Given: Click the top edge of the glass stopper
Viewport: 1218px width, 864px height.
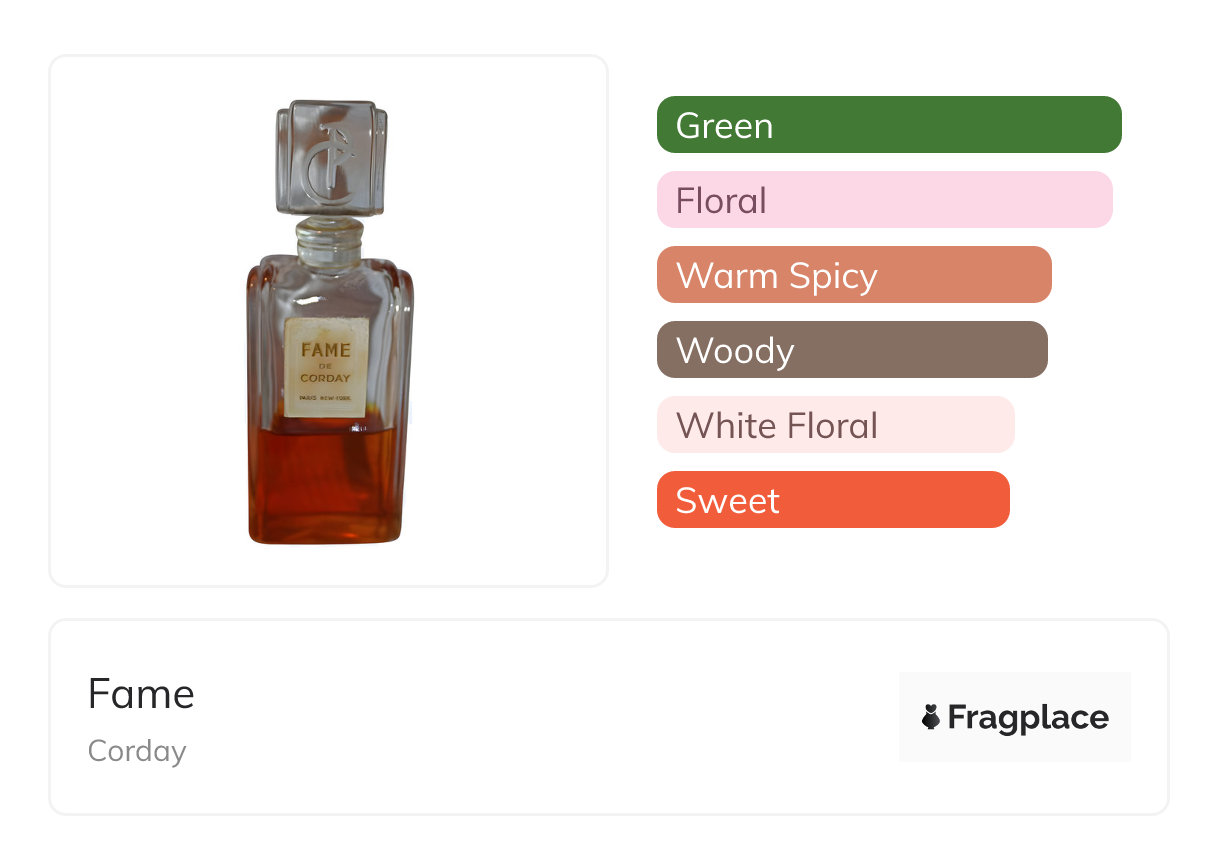Looking at the screenshot, I should click(331, 105).
